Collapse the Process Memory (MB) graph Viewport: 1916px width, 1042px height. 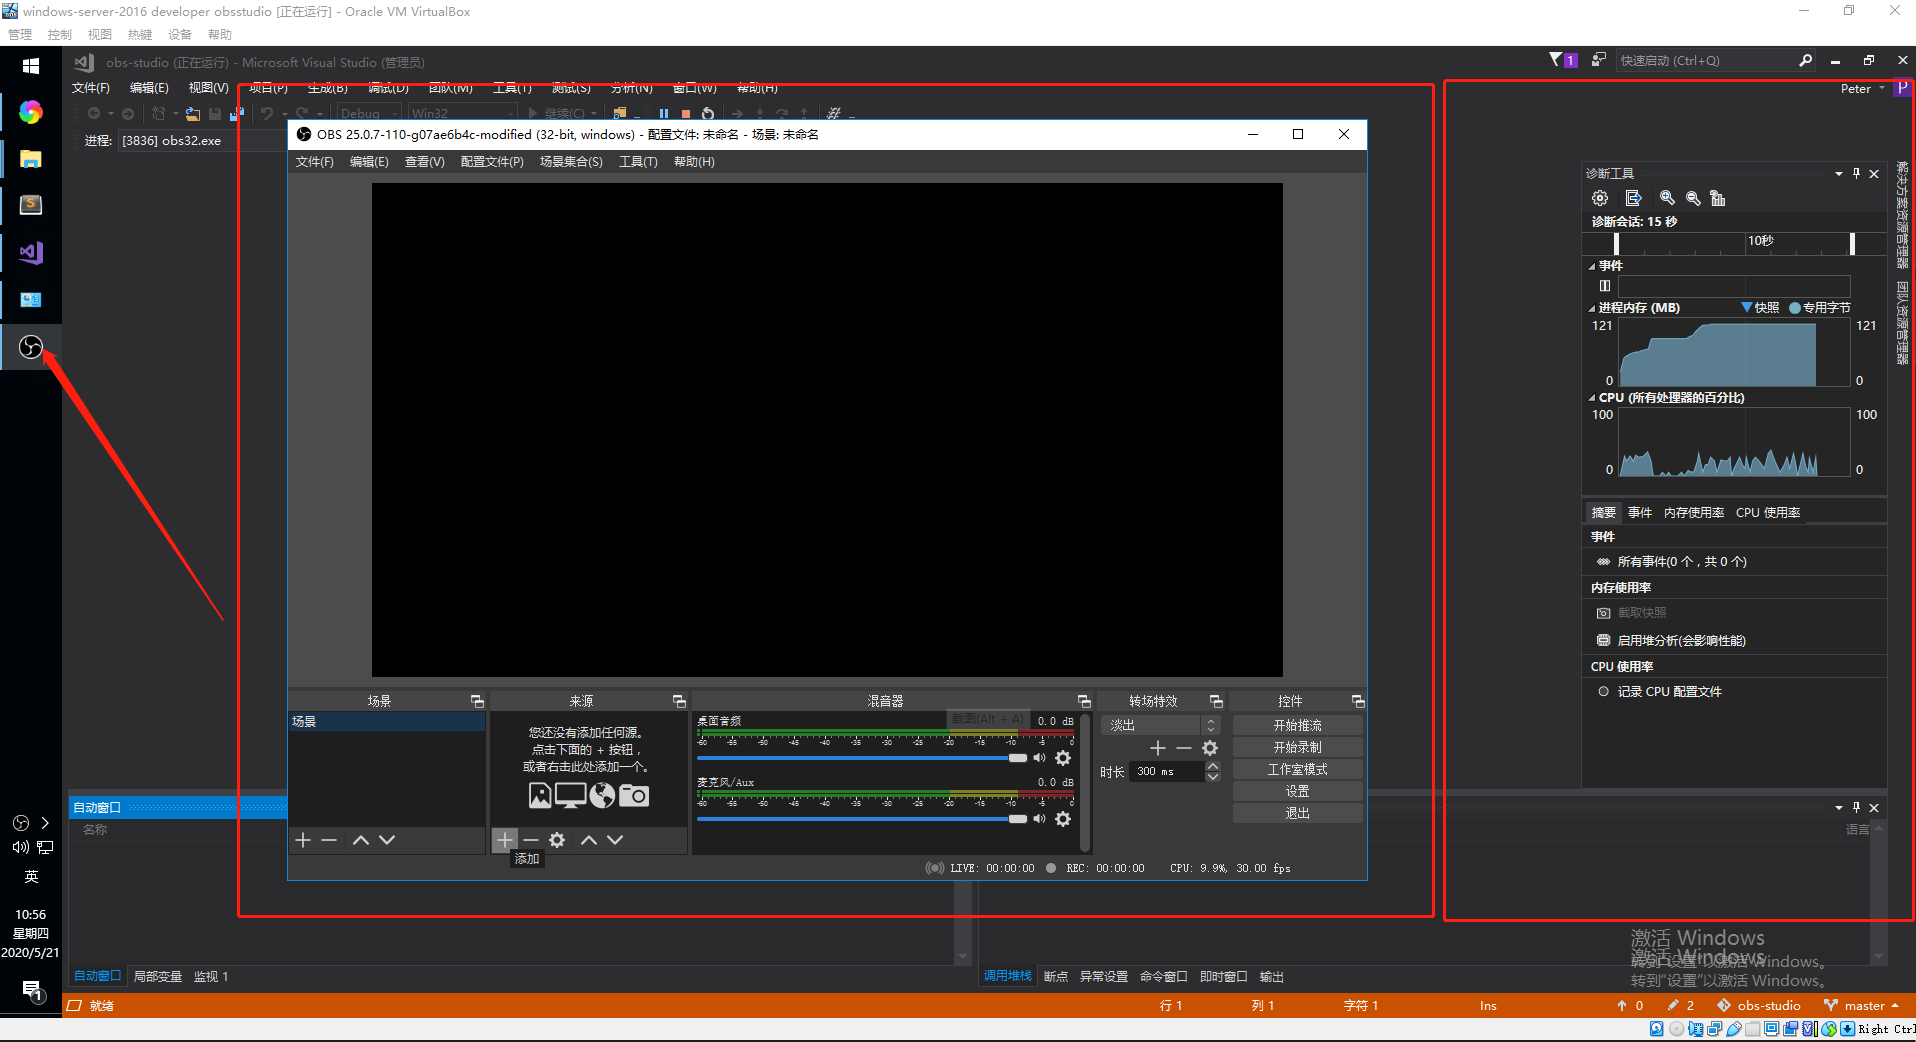(1592, 308)
